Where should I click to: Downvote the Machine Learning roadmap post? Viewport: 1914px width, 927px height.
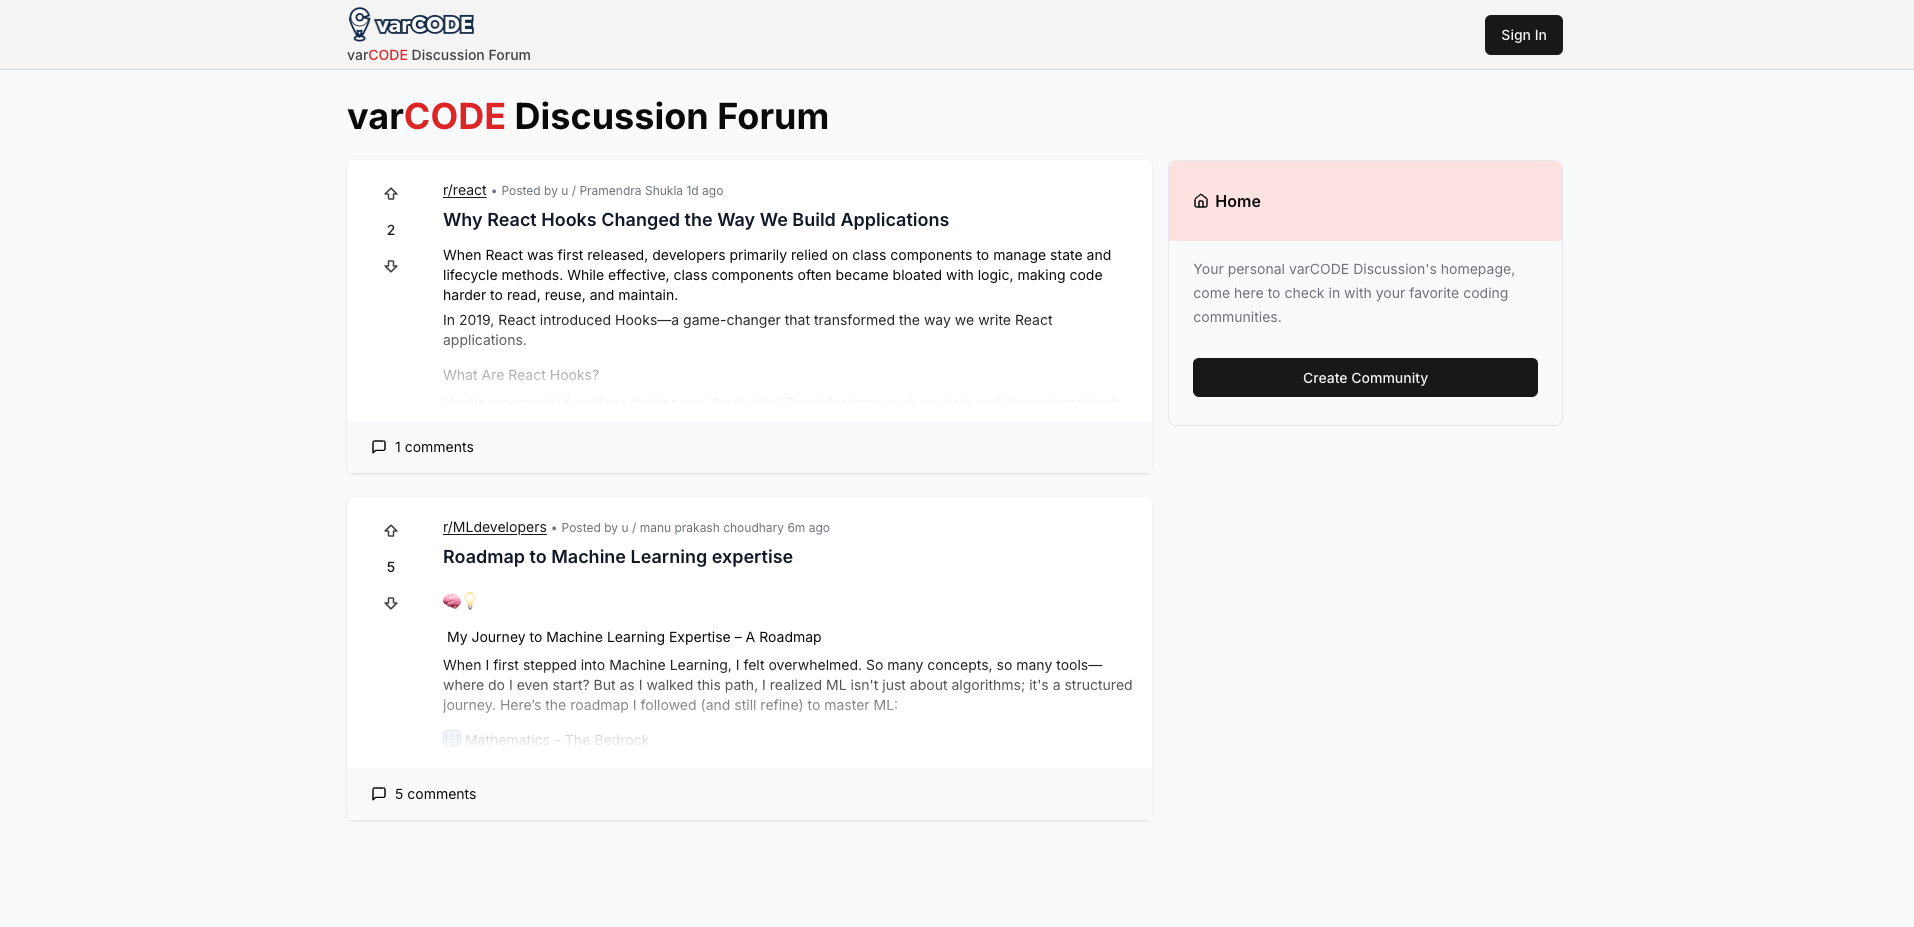coord(391,603)
